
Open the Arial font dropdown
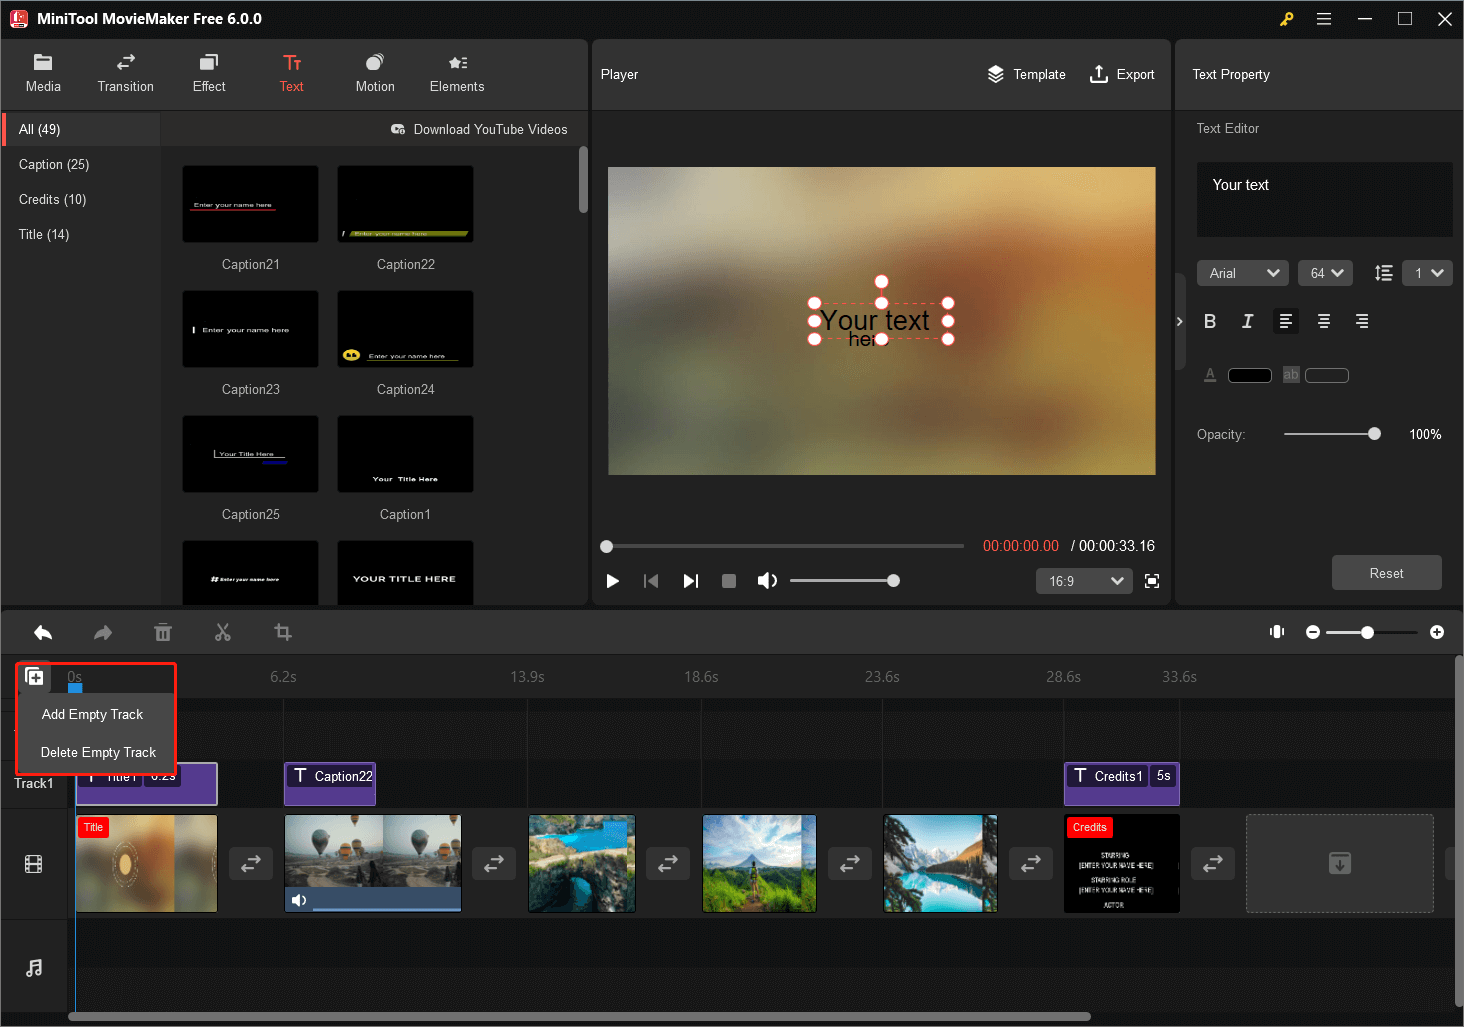point(1243,273)
